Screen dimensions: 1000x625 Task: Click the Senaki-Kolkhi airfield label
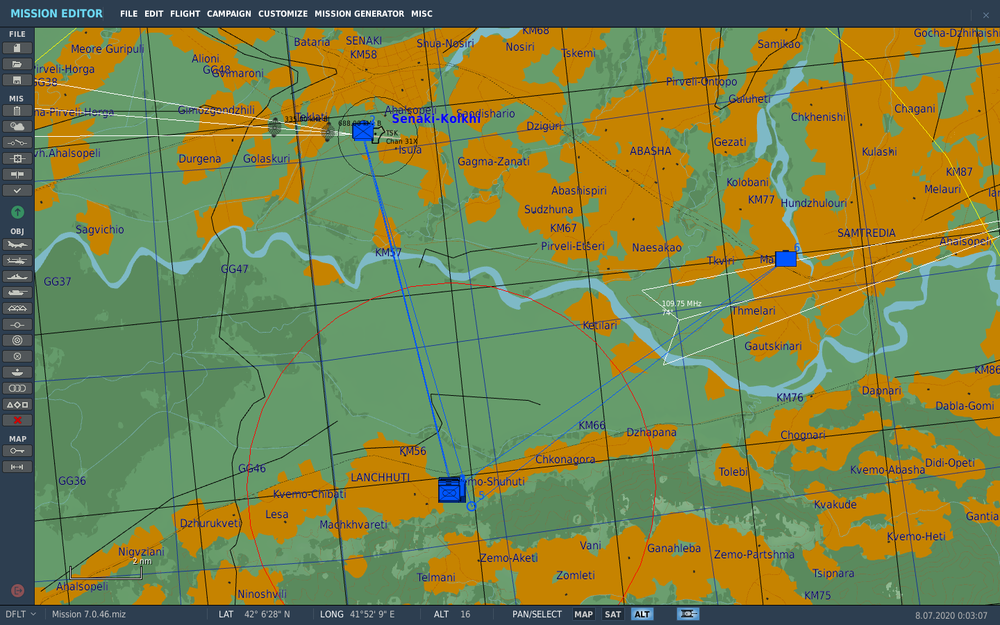(436, 119)
